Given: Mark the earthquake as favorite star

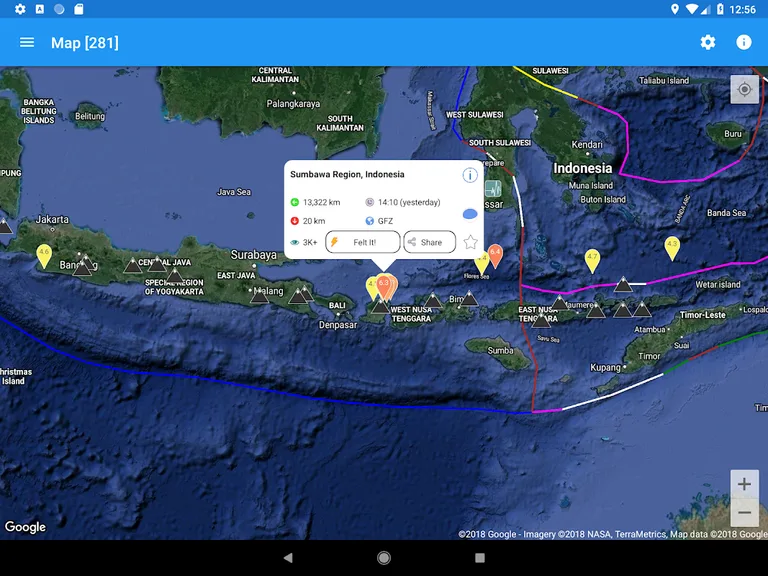Looking at the screenshot, I should tap(470, 242).
